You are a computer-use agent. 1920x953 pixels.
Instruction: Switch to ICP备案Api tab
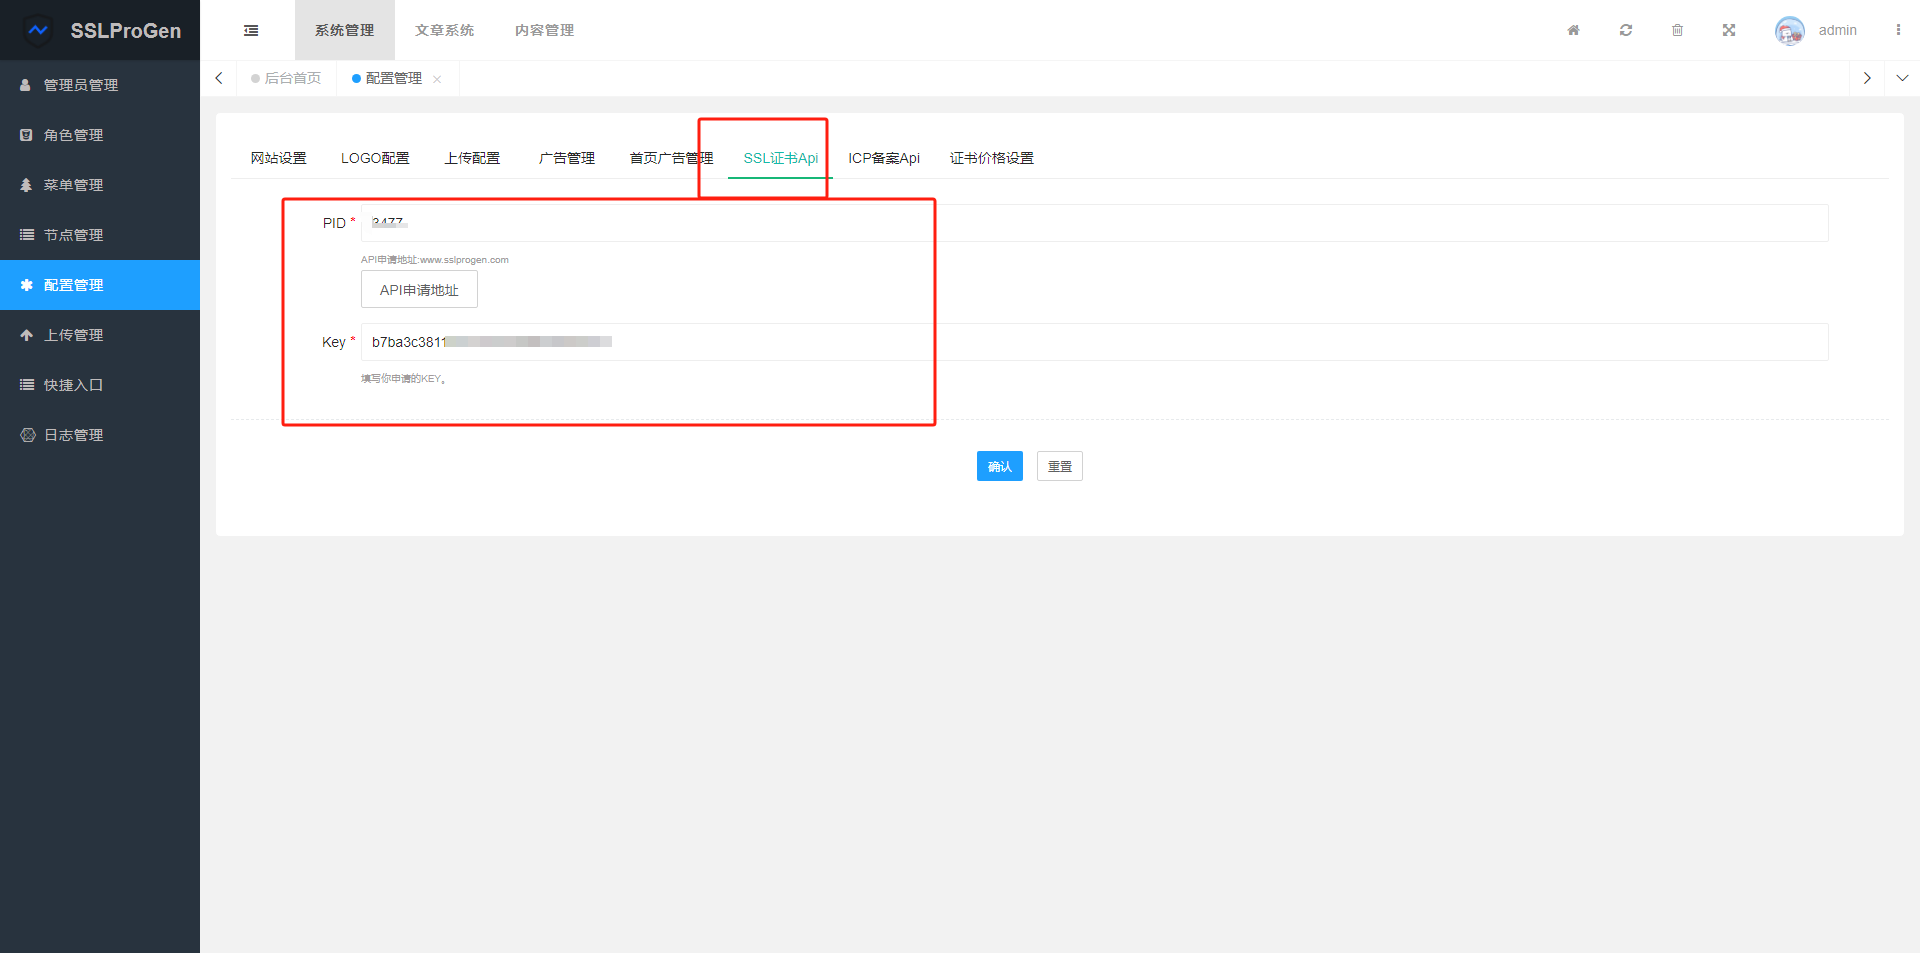(x=883, y=158)
